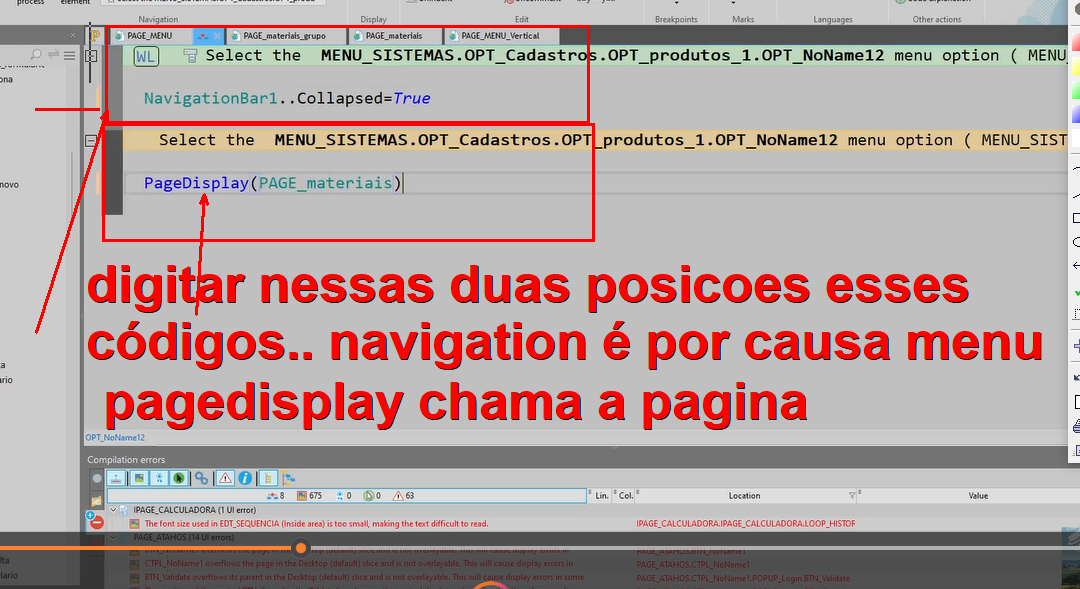
Task: Select the IPAGE_CALCULADORA (1 UI error) row
Action: pyautogui.click(x=195, y=510)
